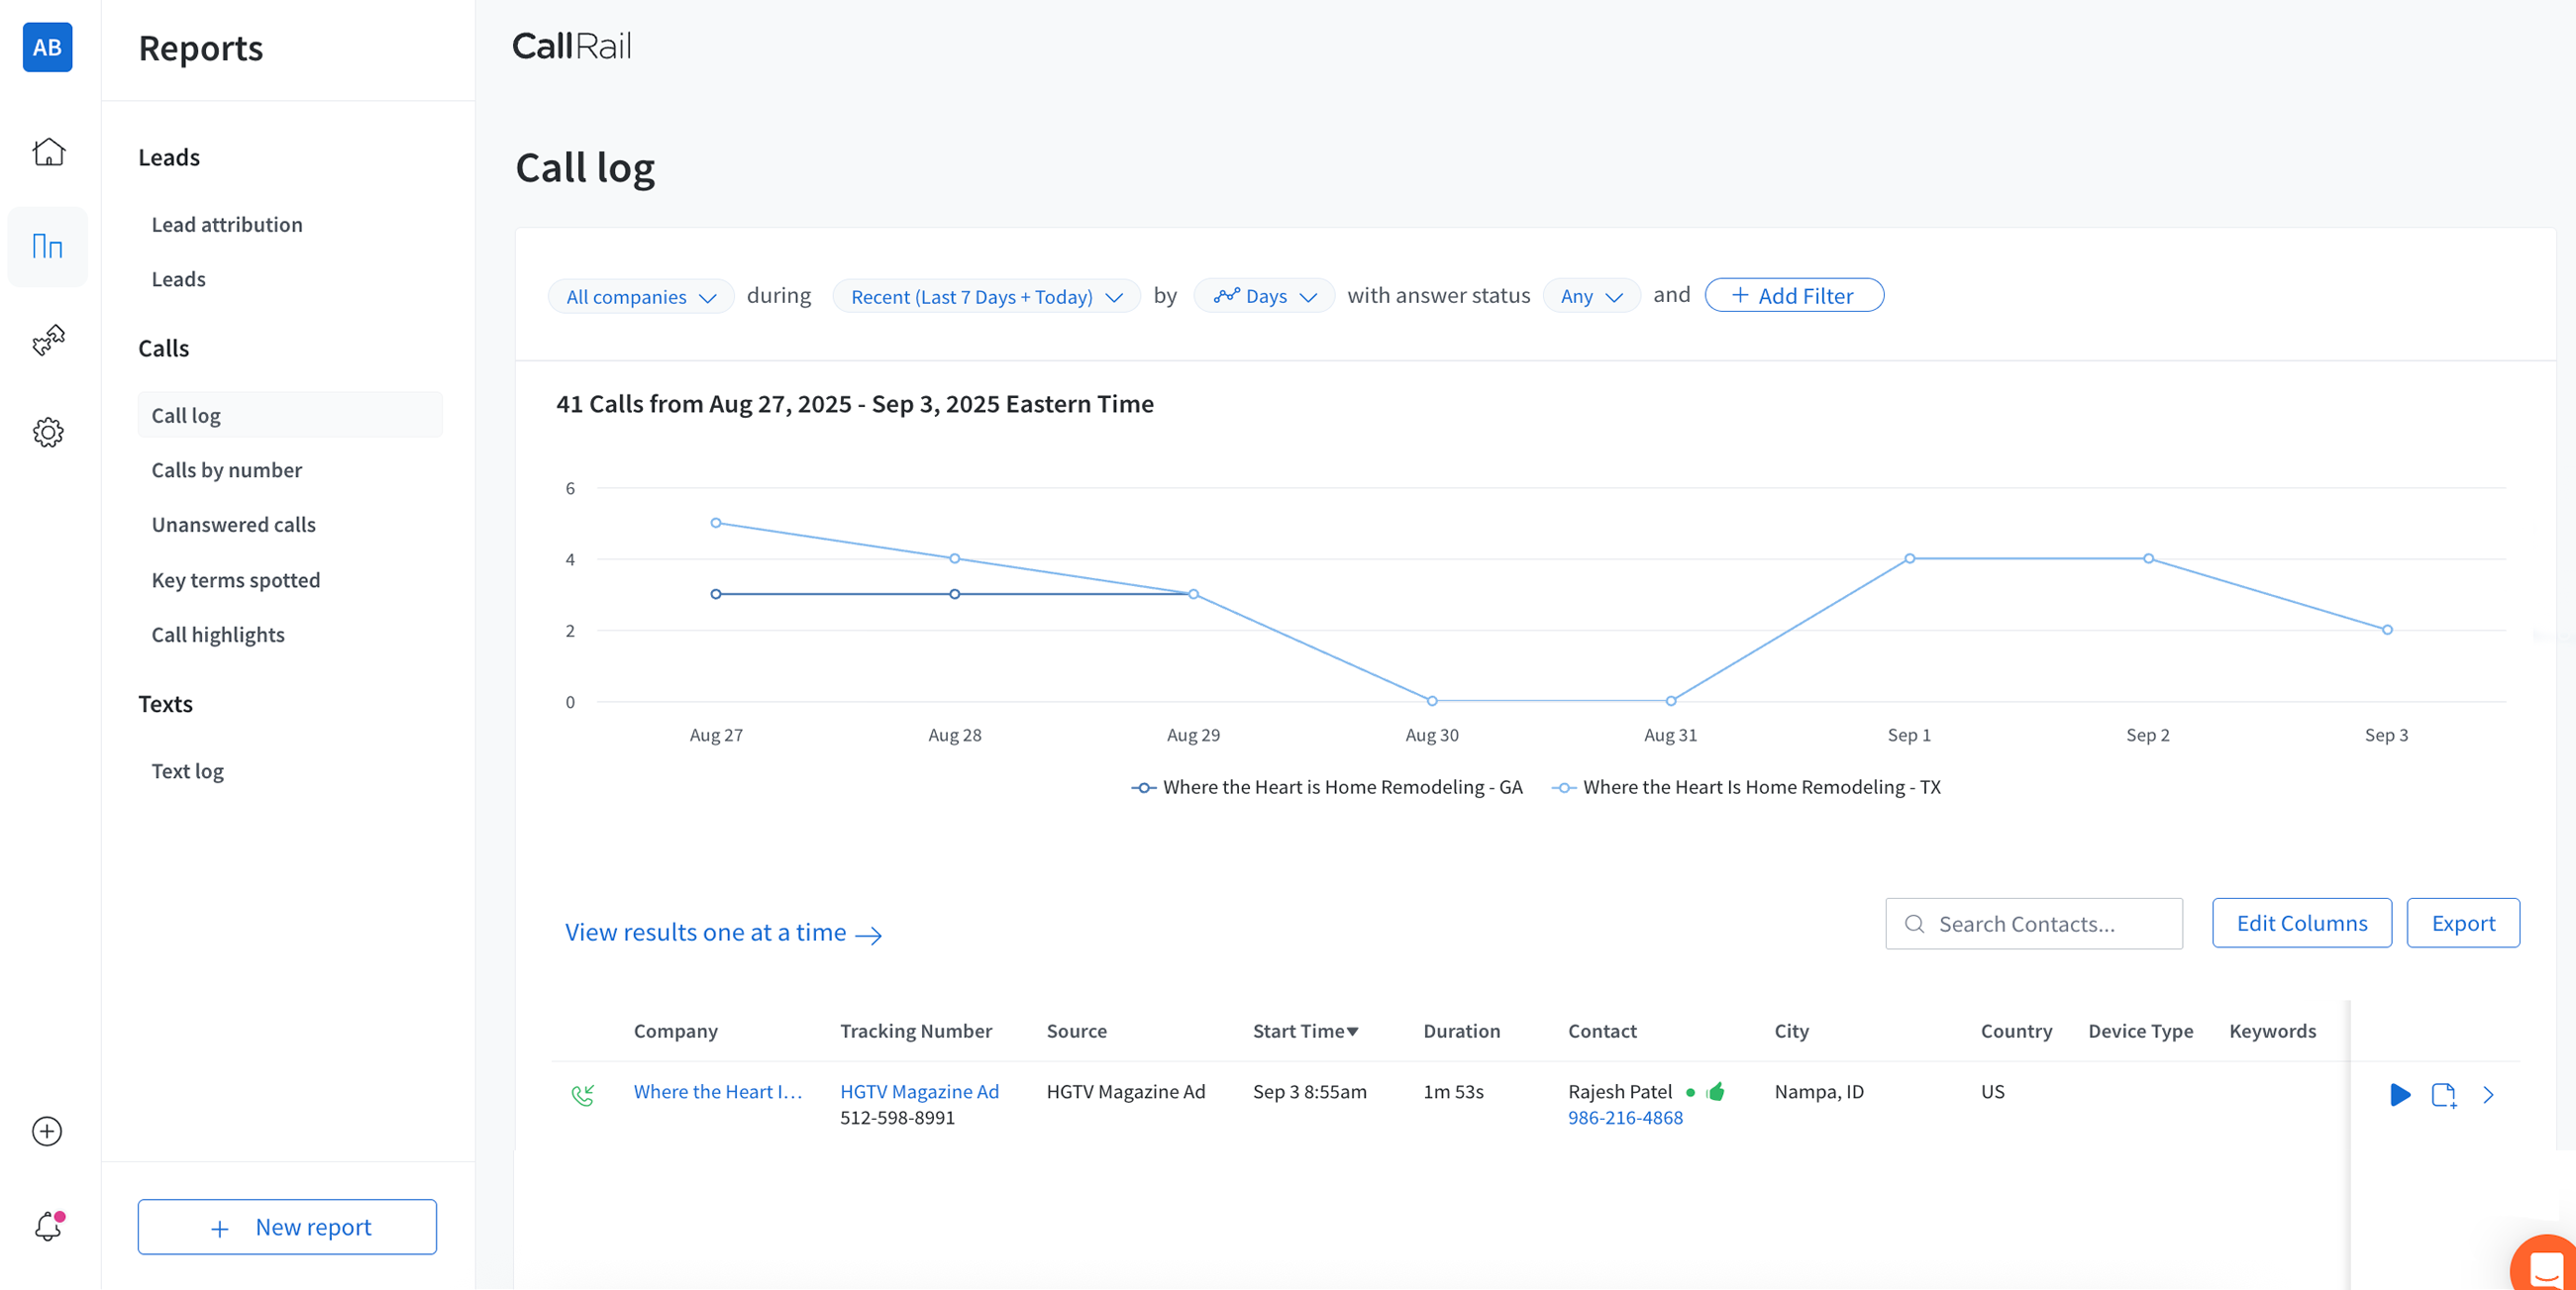The height and width of the screenshot is (1290, 2576).
Task: Click the Sep 1 data point on chart
Action: coord(1909,558)
